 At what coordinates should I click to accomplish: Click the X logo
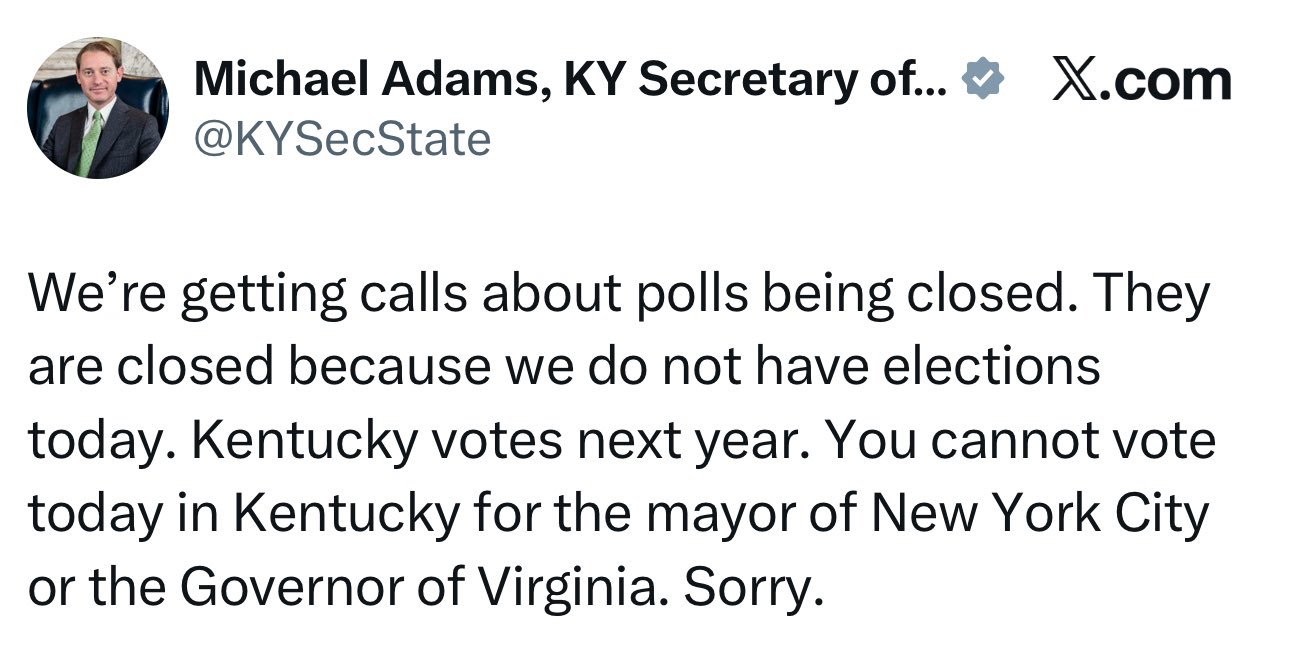pos(1078,80)
